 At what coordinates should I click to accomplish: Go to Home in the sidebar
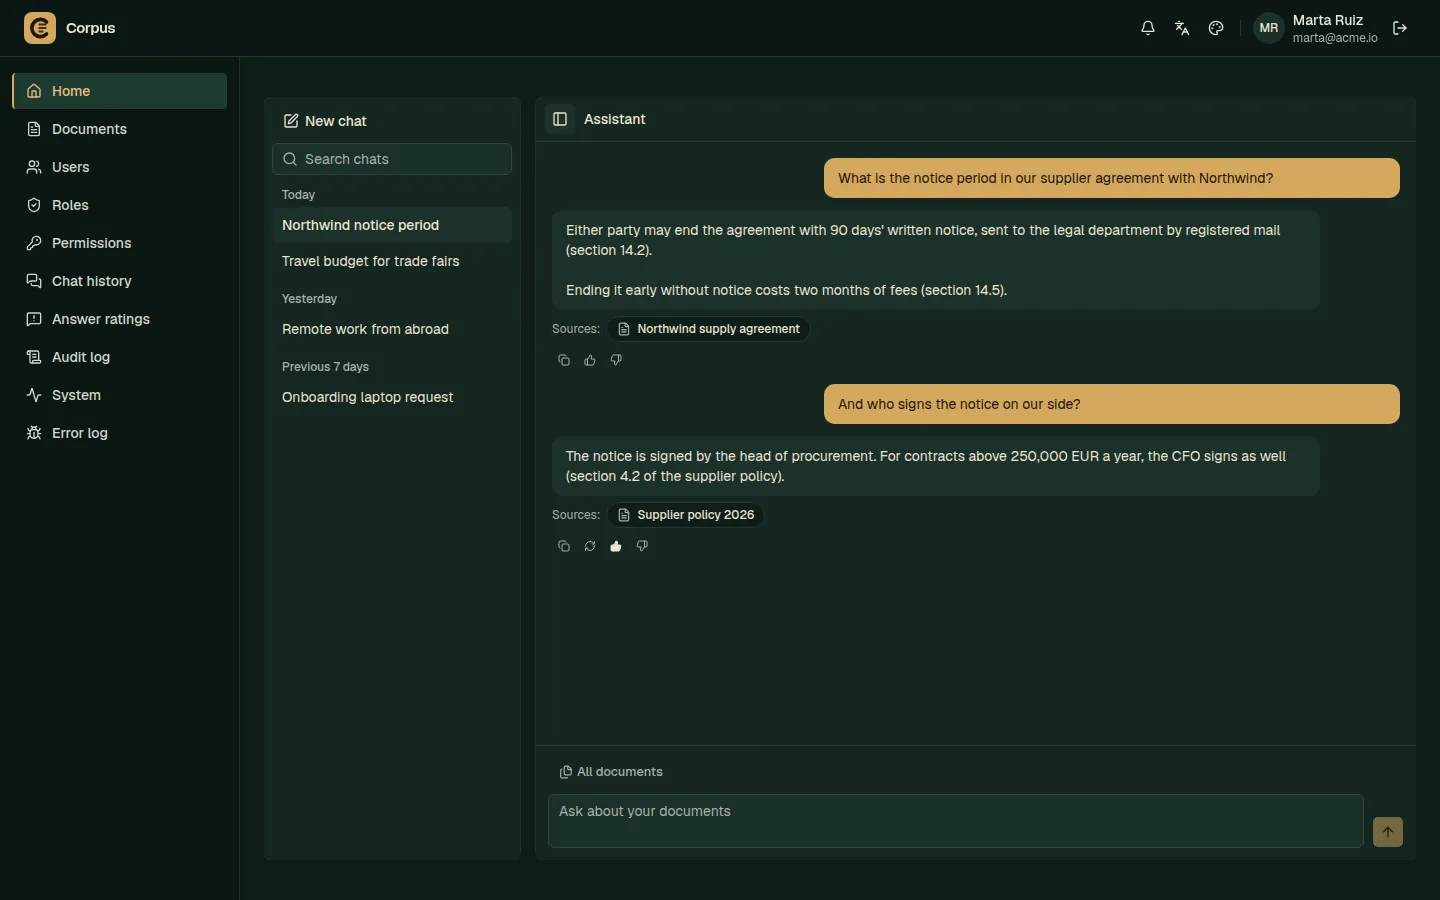click(x=119, y=91)
